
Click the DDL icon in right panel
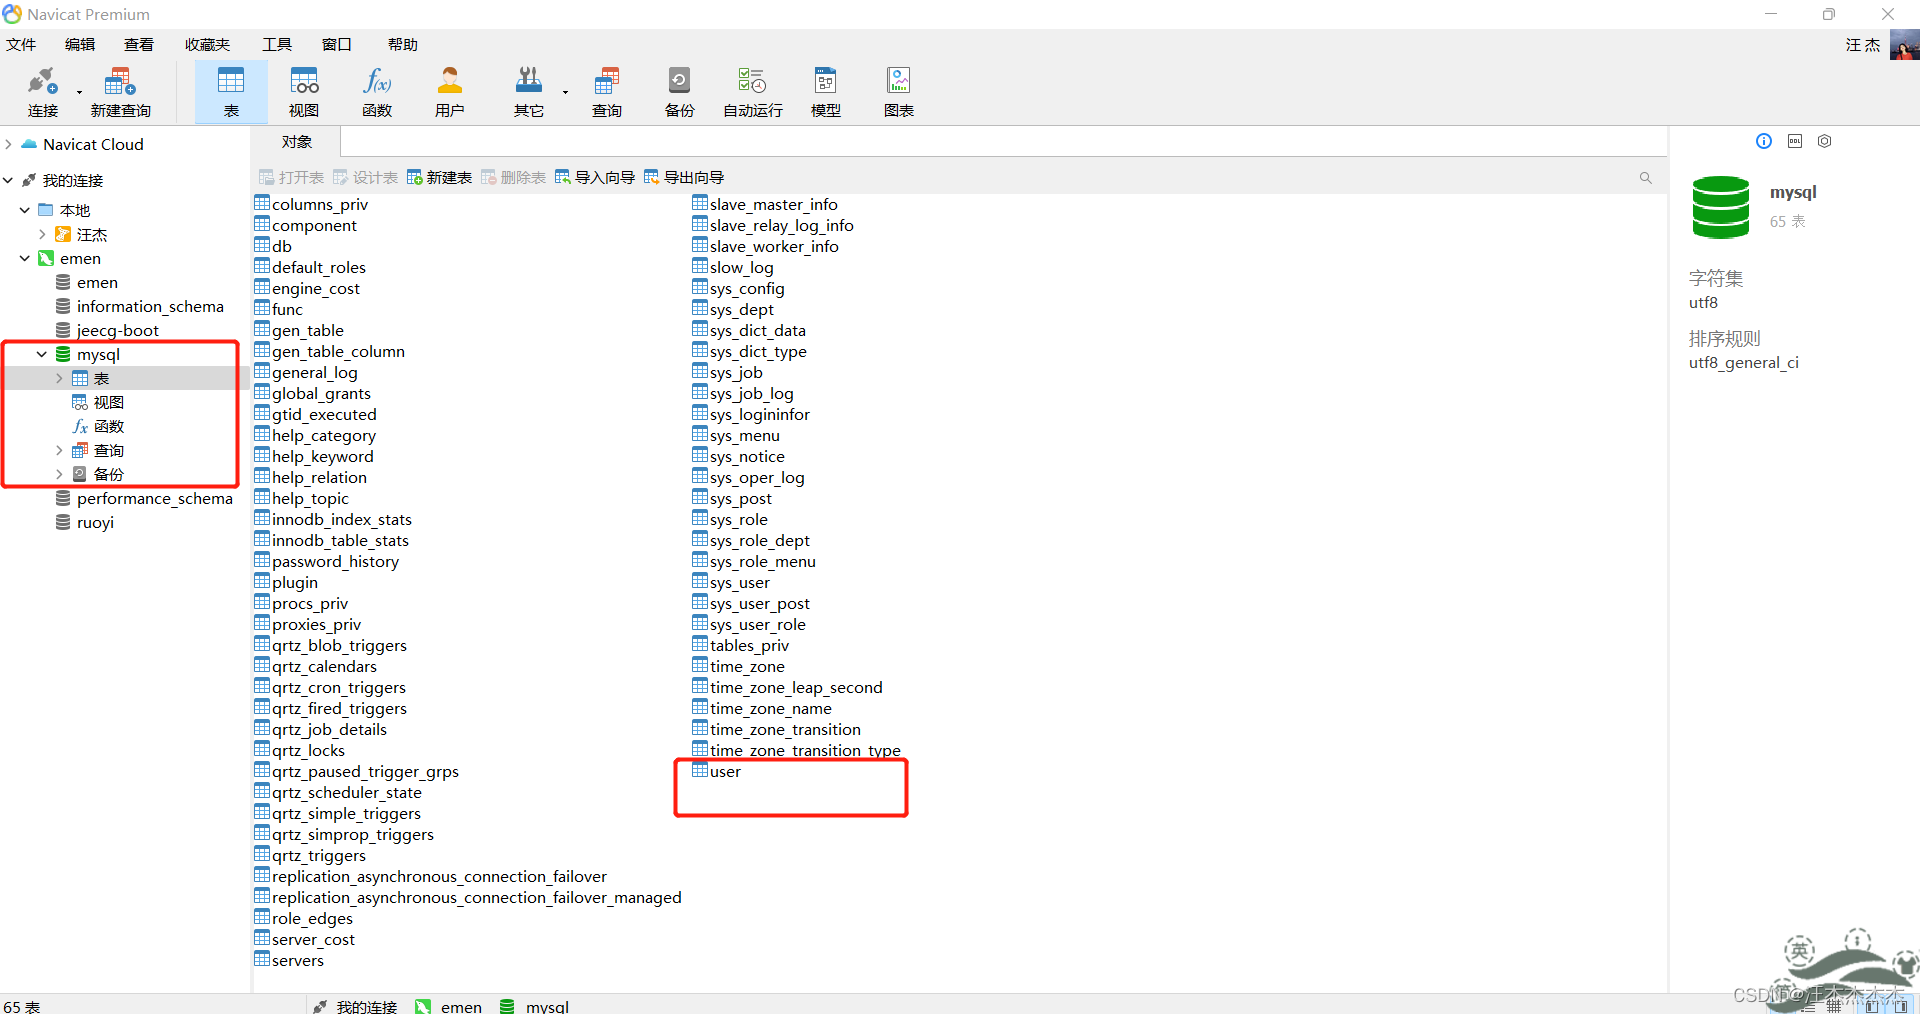(x=1795, y=141)
